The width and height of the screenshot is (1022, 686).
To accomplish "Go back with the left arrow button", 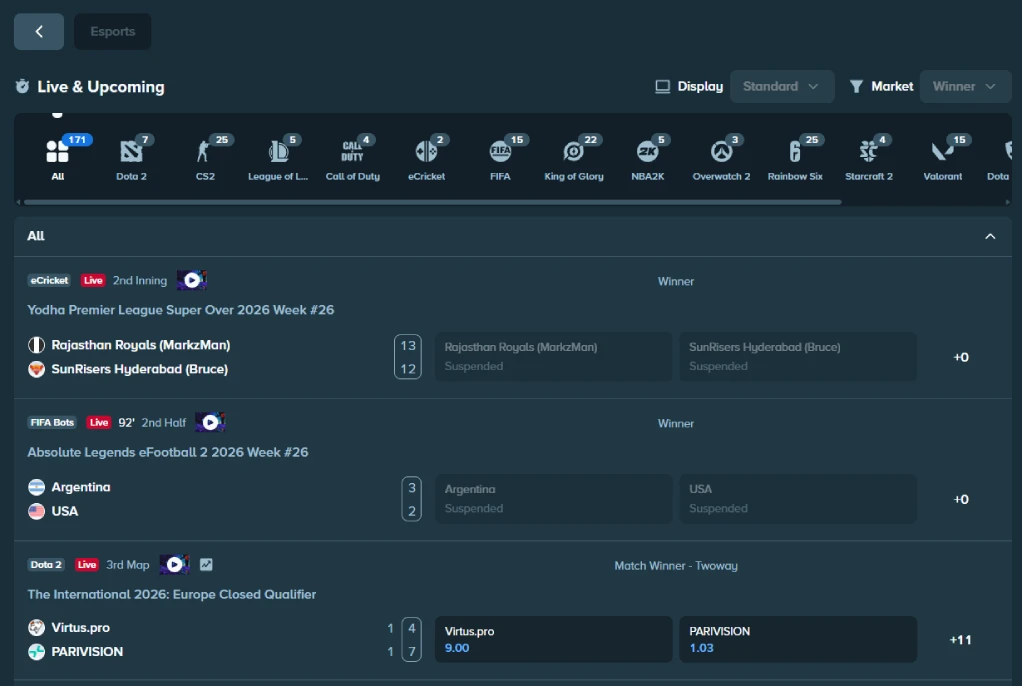I will point(39,31).
